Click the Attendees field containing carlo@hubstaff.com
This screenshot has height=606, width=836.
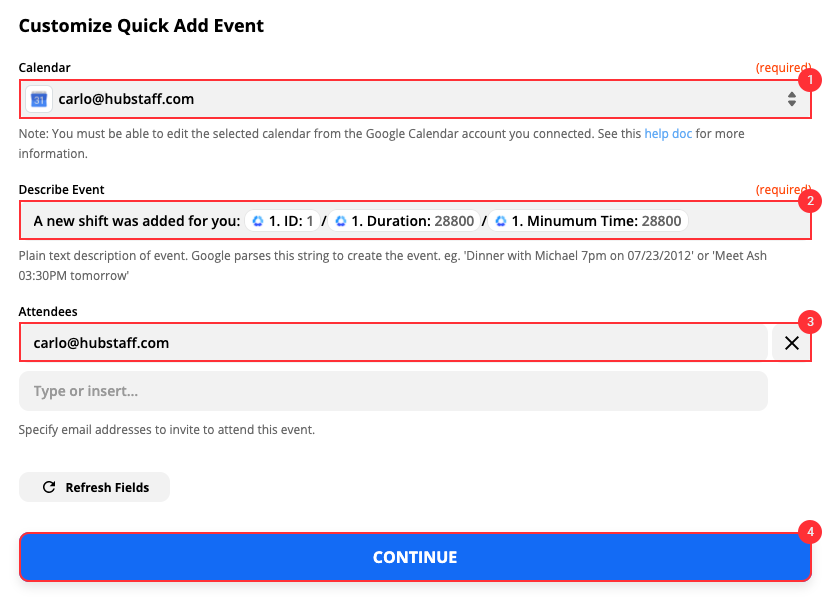[x=392, y=343]
